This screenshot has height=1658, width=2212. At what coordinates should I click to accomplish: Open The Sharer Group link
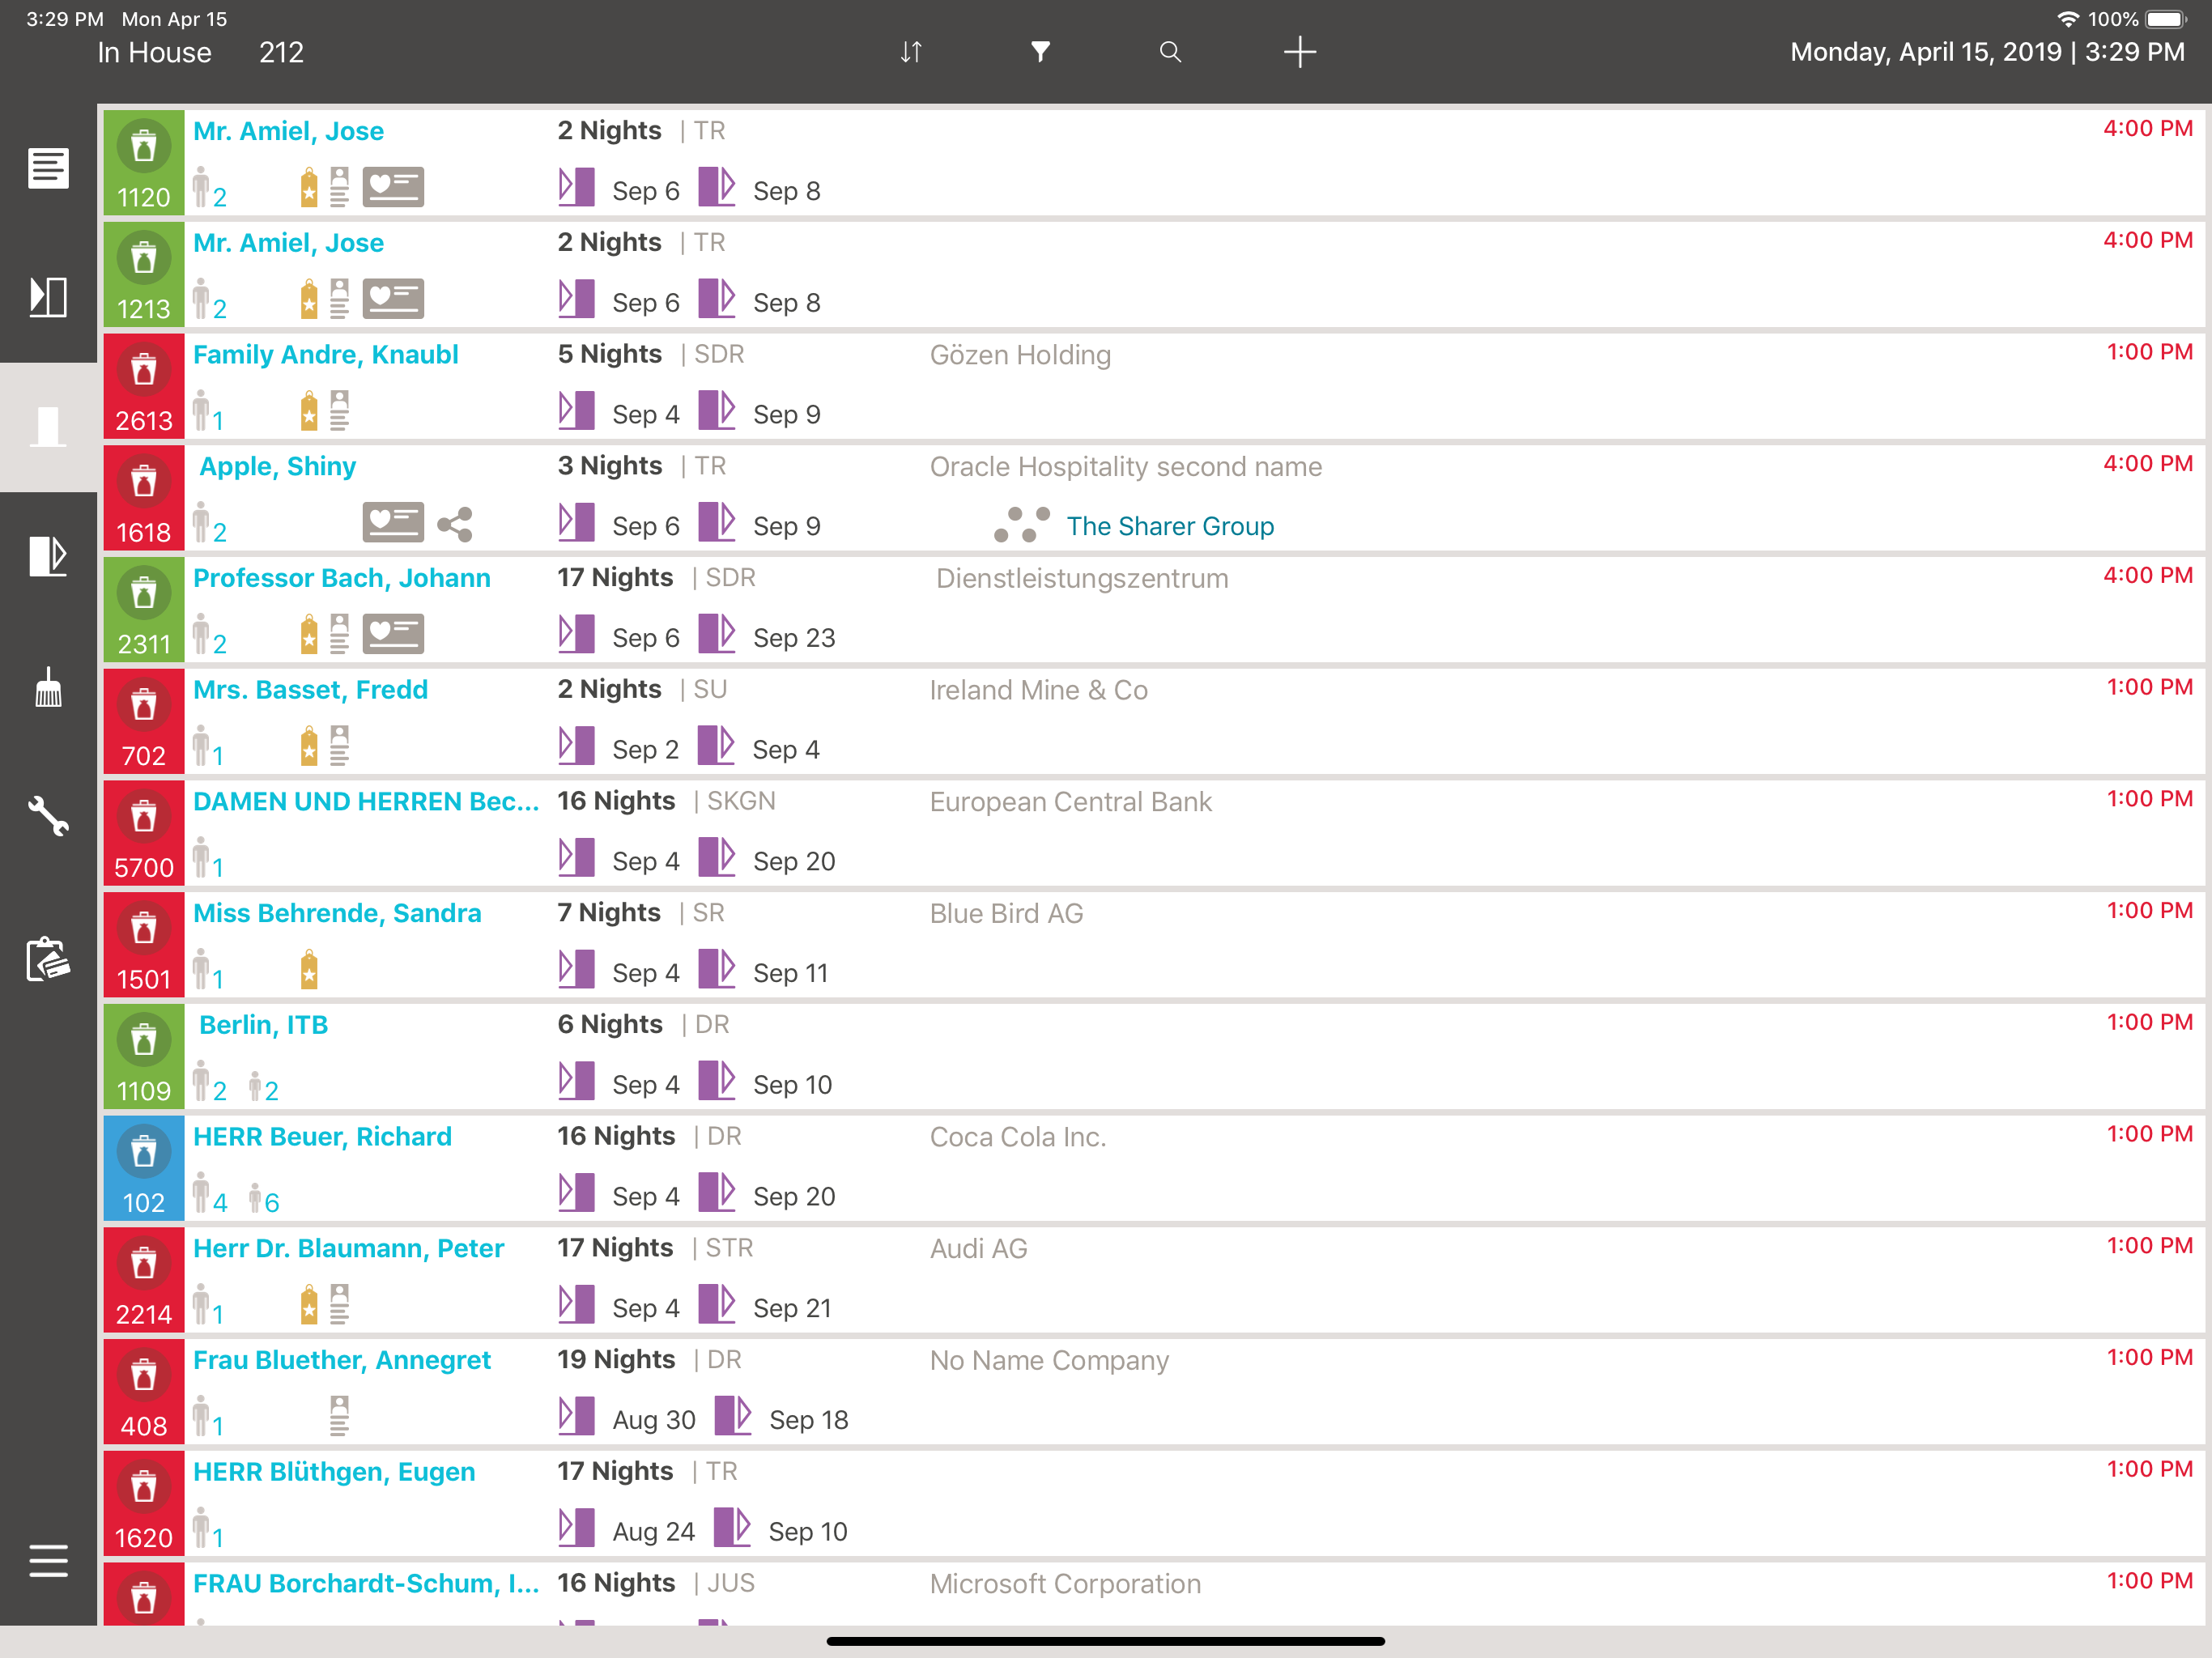click(x=1170, y=526)
